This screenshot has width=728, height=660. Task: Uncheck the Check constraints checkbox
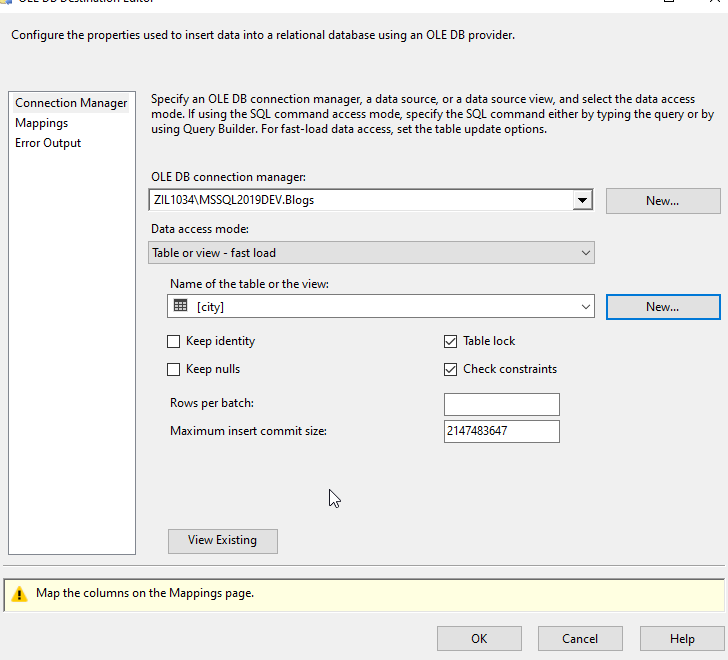450,369
